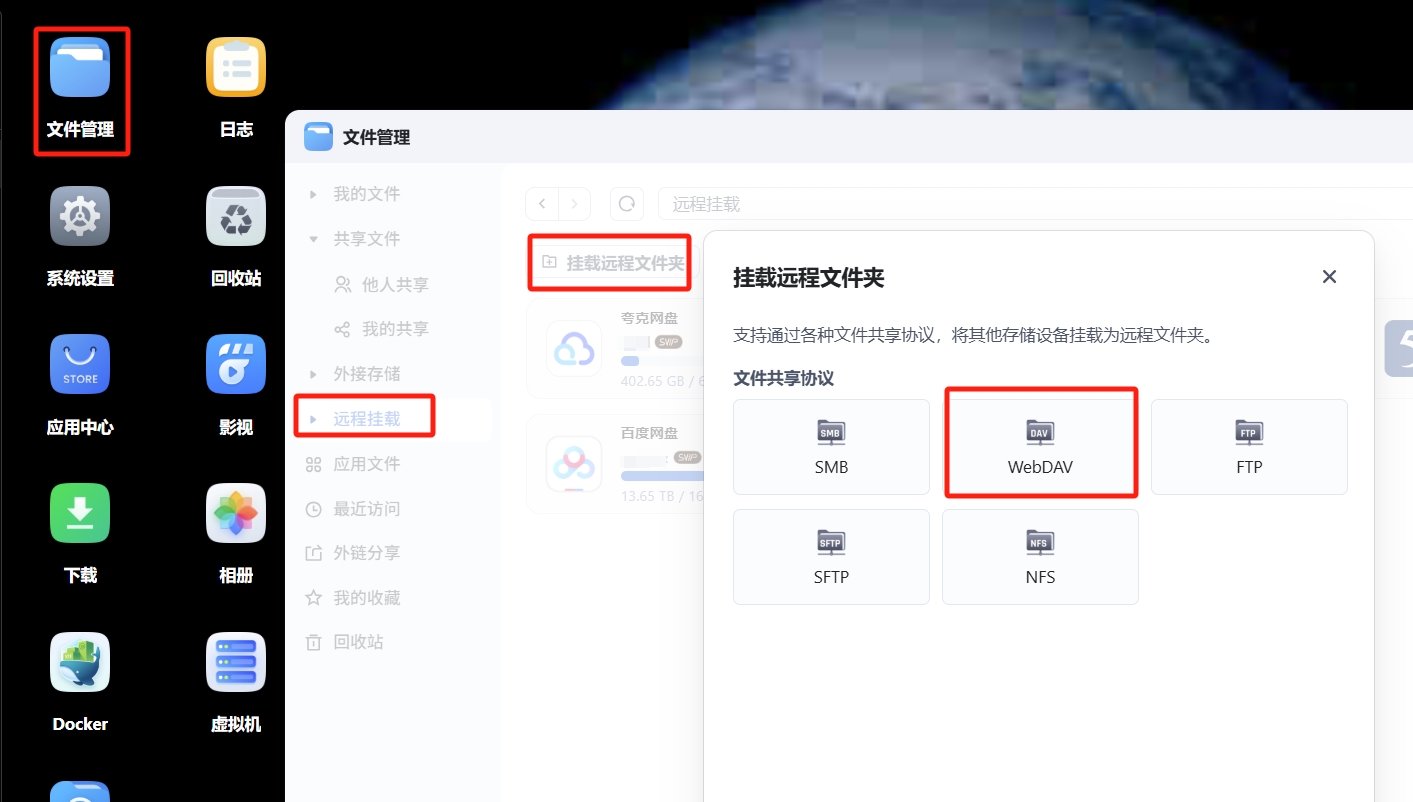Select the WebDAV protocol option
1413x802 pixels.
click(x=1040, y=447)
